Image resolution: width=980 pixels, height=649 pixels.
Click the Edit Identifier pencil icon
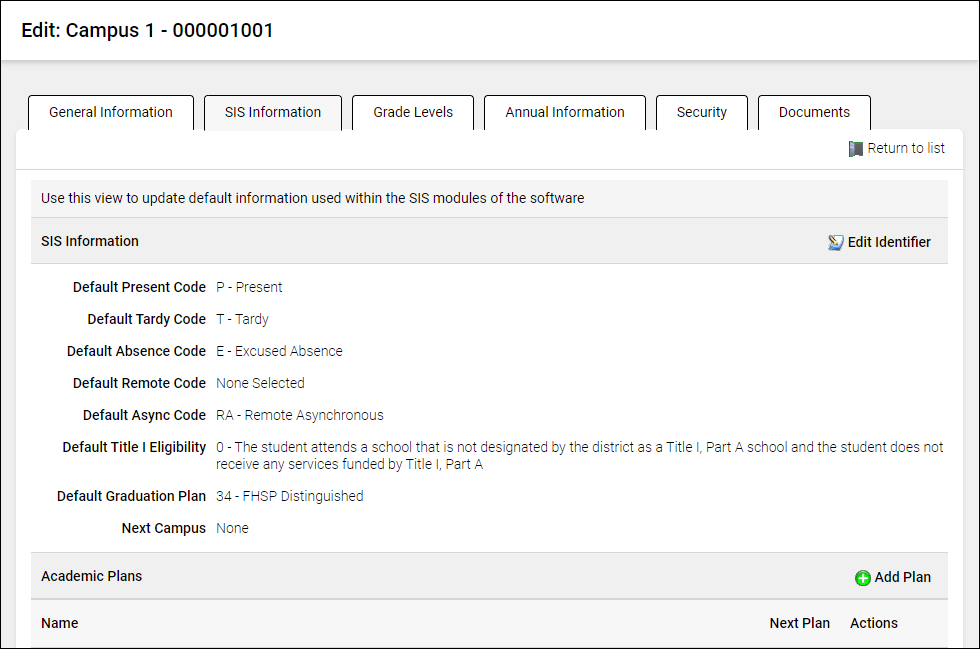(x=836, y=242)
